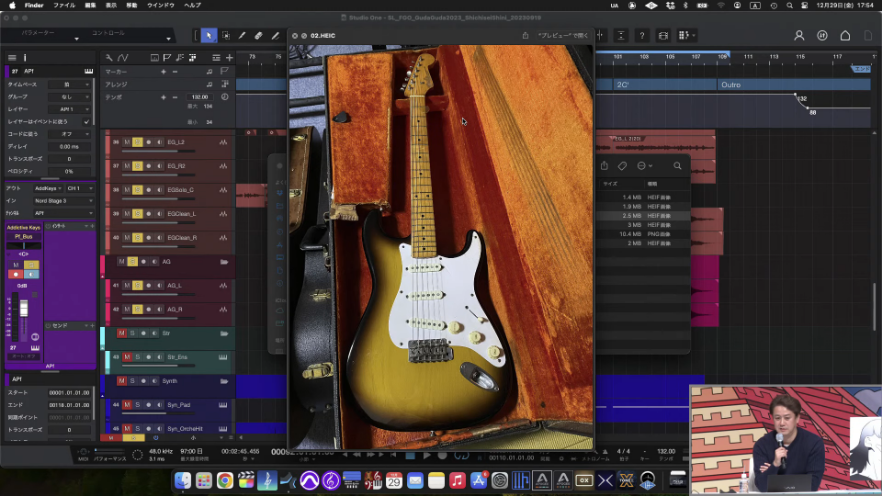Viewport: 882px width, 496px height.
Task: Mute the EG_L2 track
Action: click(127, 142)
